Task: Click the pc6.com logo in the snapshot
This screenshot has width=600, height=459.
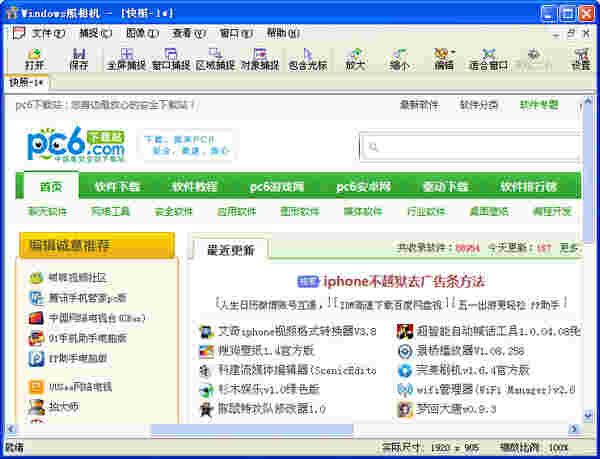Action: tap(76, 144)
